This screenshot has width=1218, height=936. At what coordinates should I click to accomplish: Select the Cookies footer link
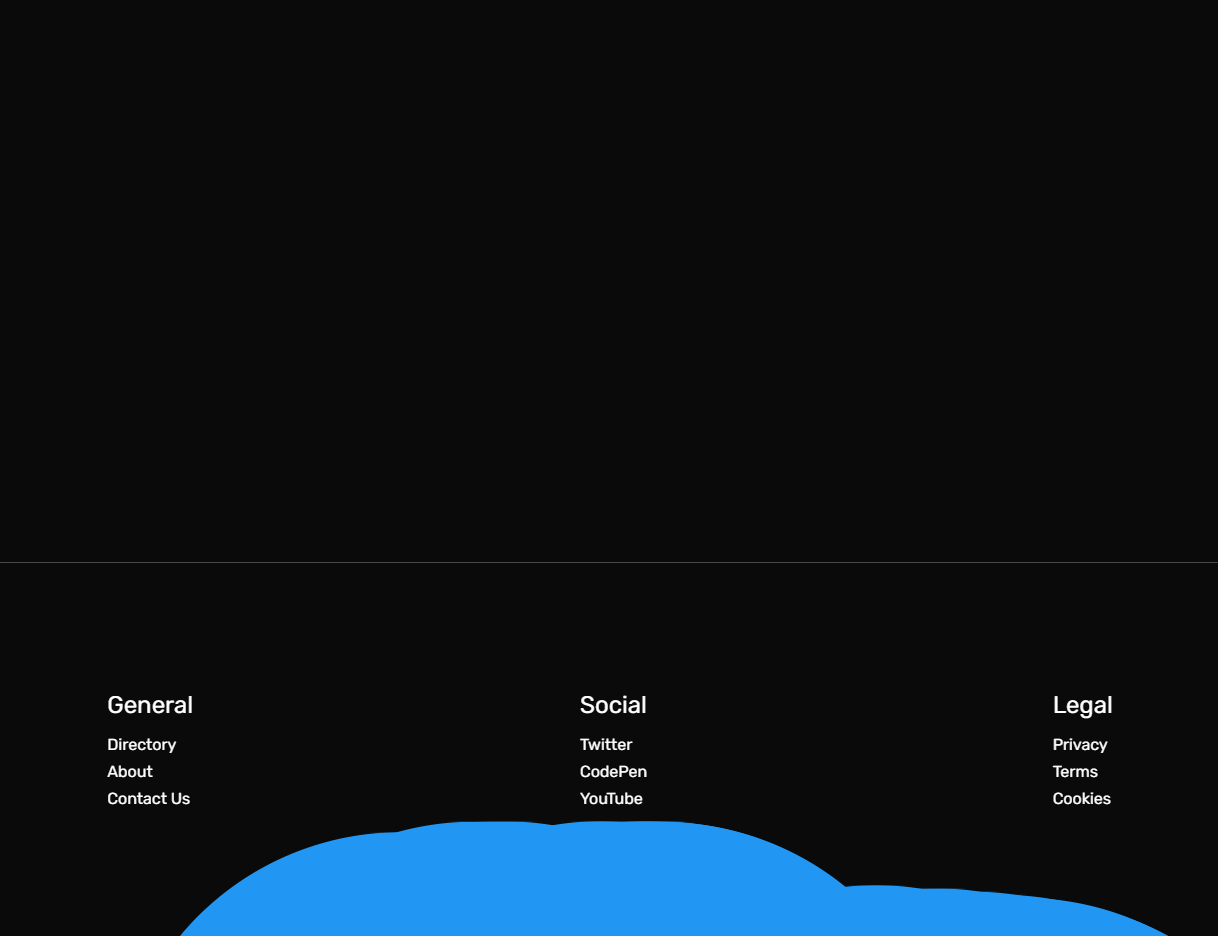click(1081, 798)
